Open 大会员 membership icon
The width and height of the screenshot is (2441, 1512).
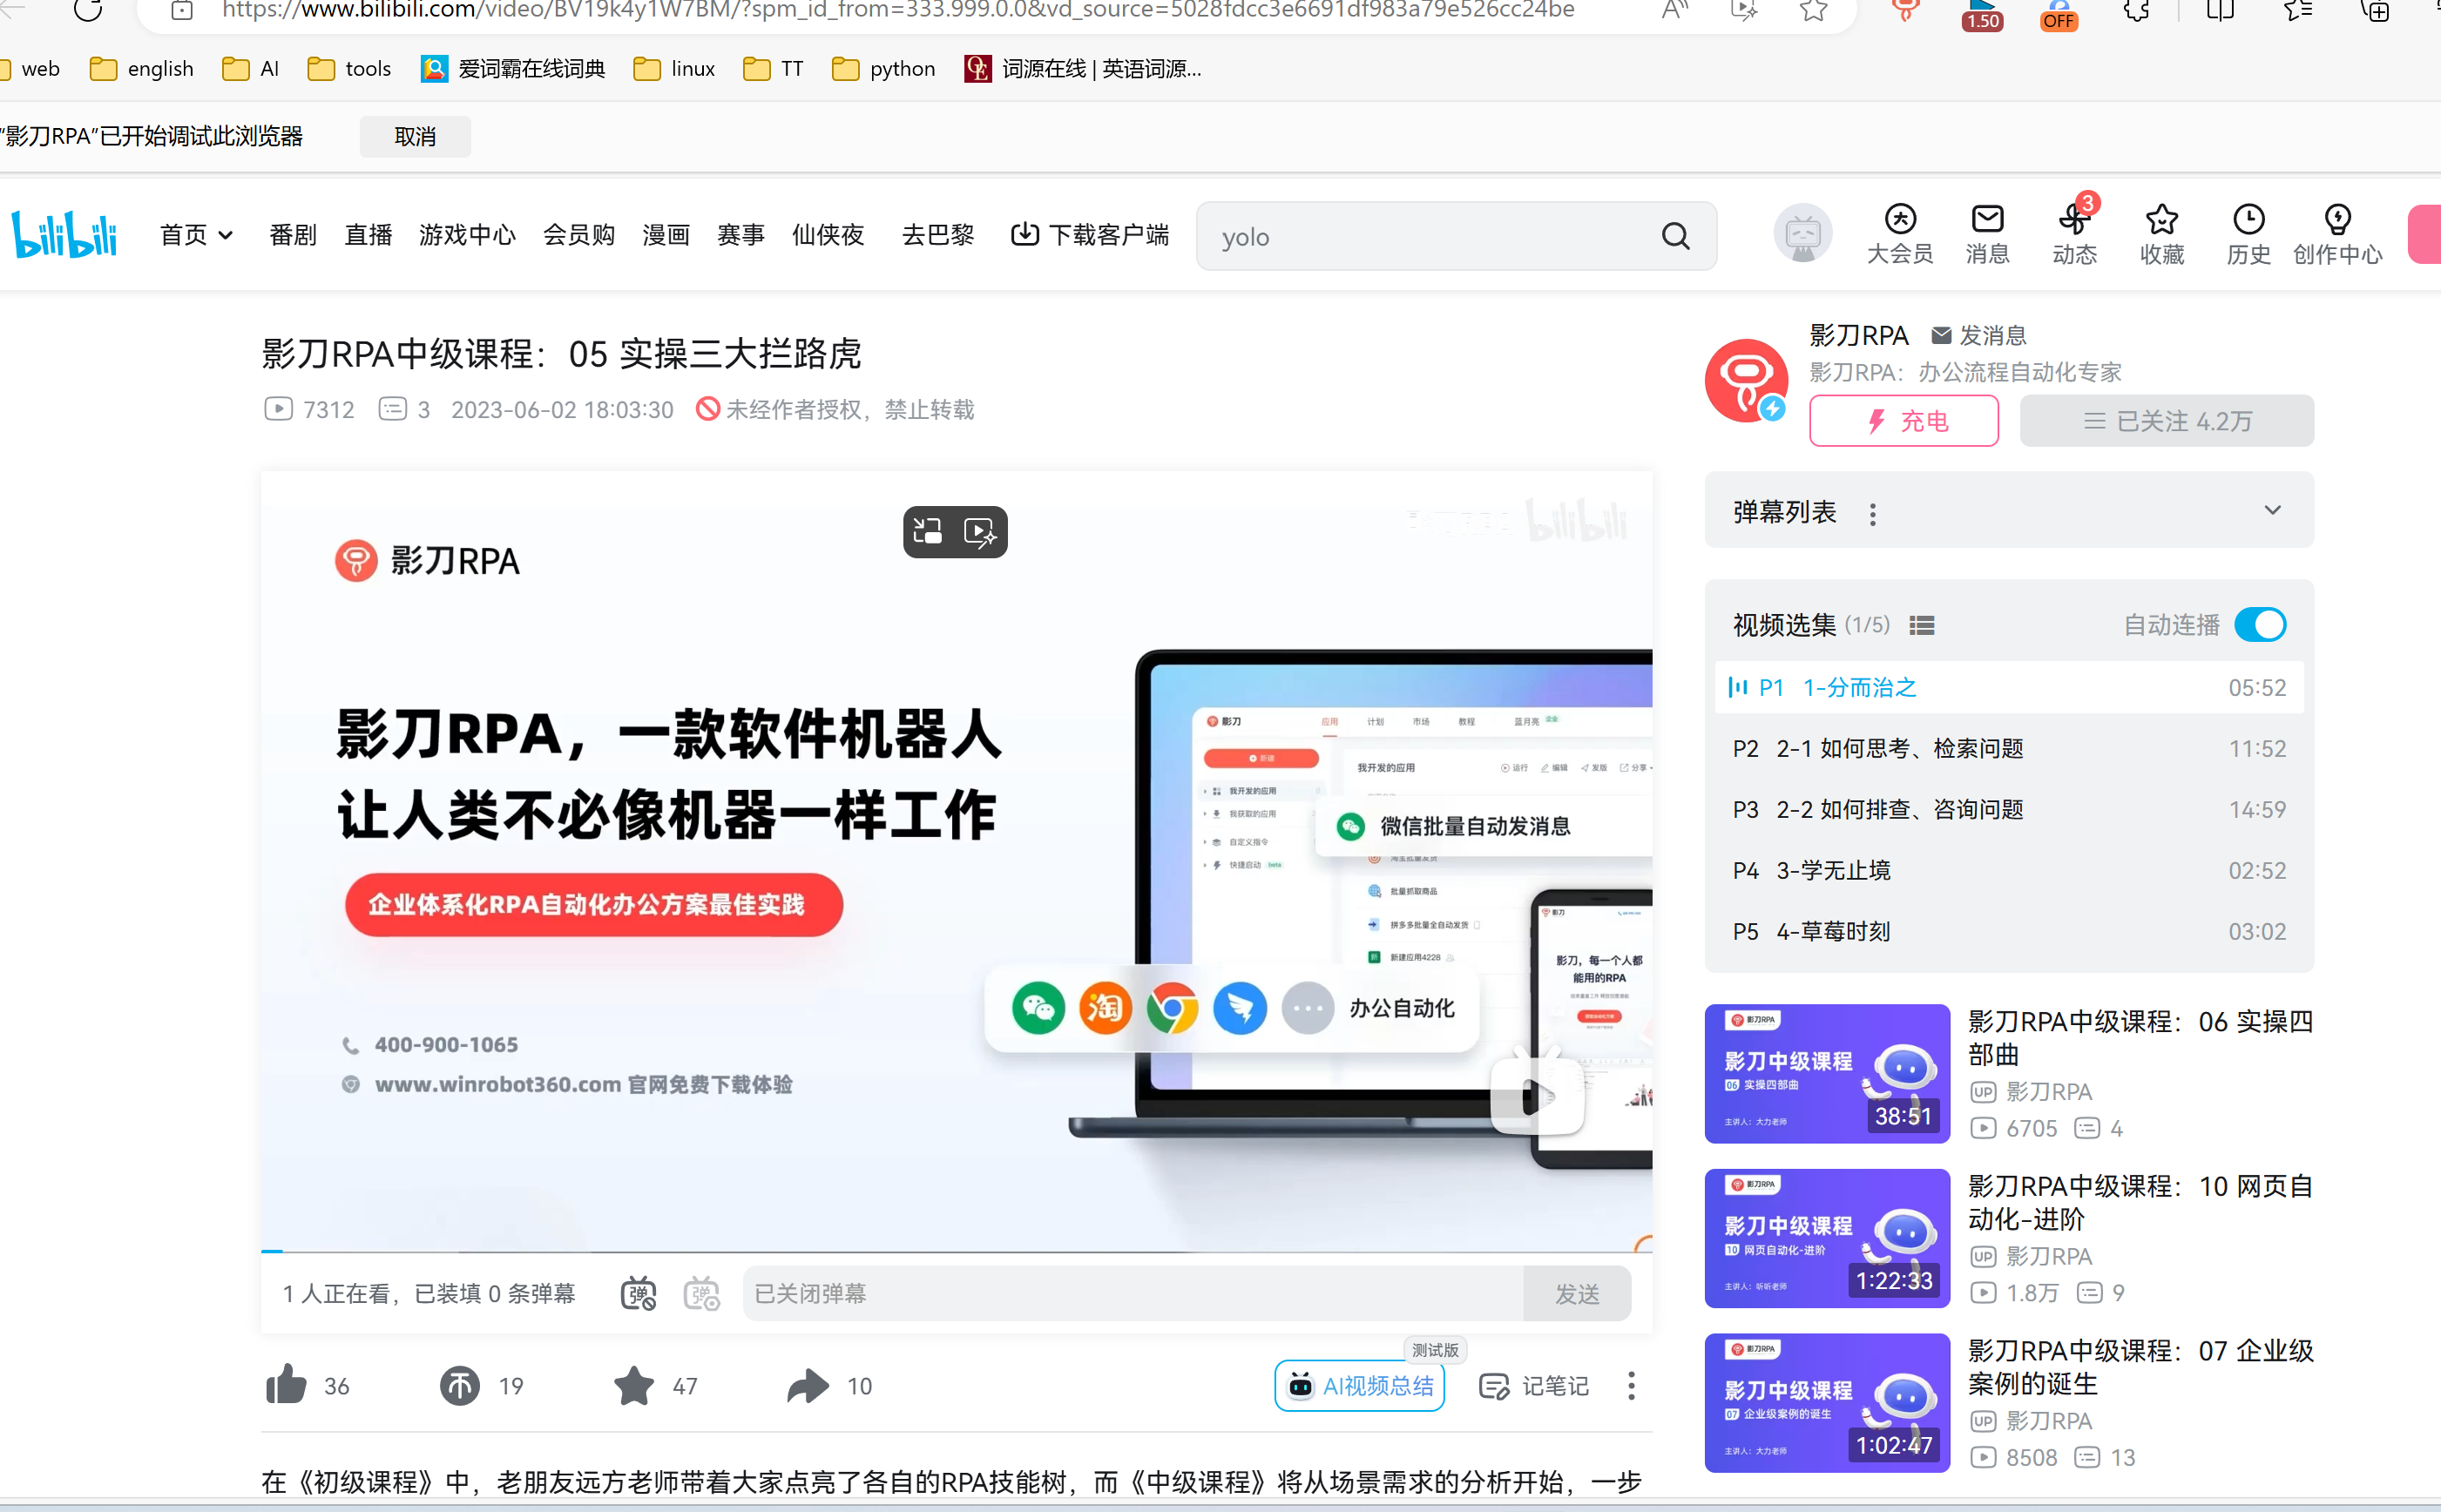tap(1900, 234)
